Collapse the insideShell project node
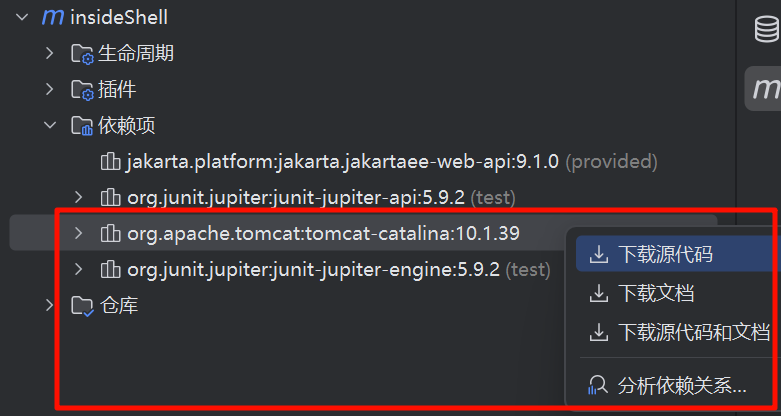This screenshot has height=416, width=781. click(23, 18)
